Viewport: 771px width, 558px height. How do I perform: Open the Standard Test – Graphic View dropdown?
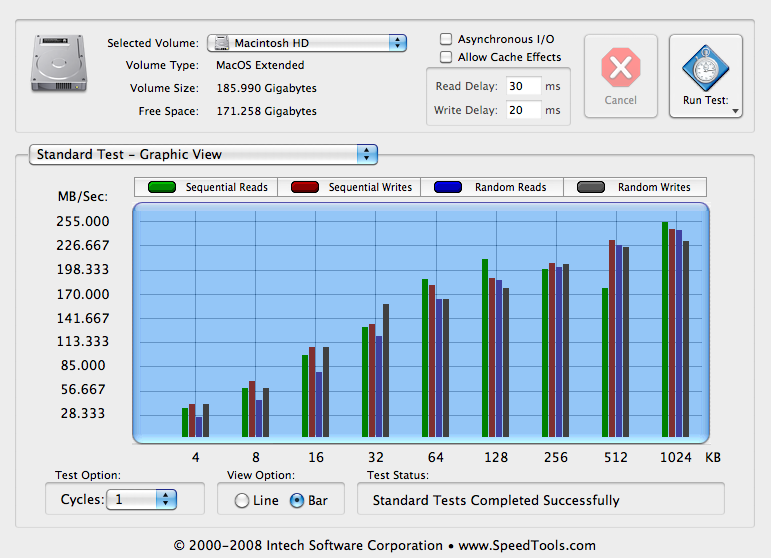203,154
